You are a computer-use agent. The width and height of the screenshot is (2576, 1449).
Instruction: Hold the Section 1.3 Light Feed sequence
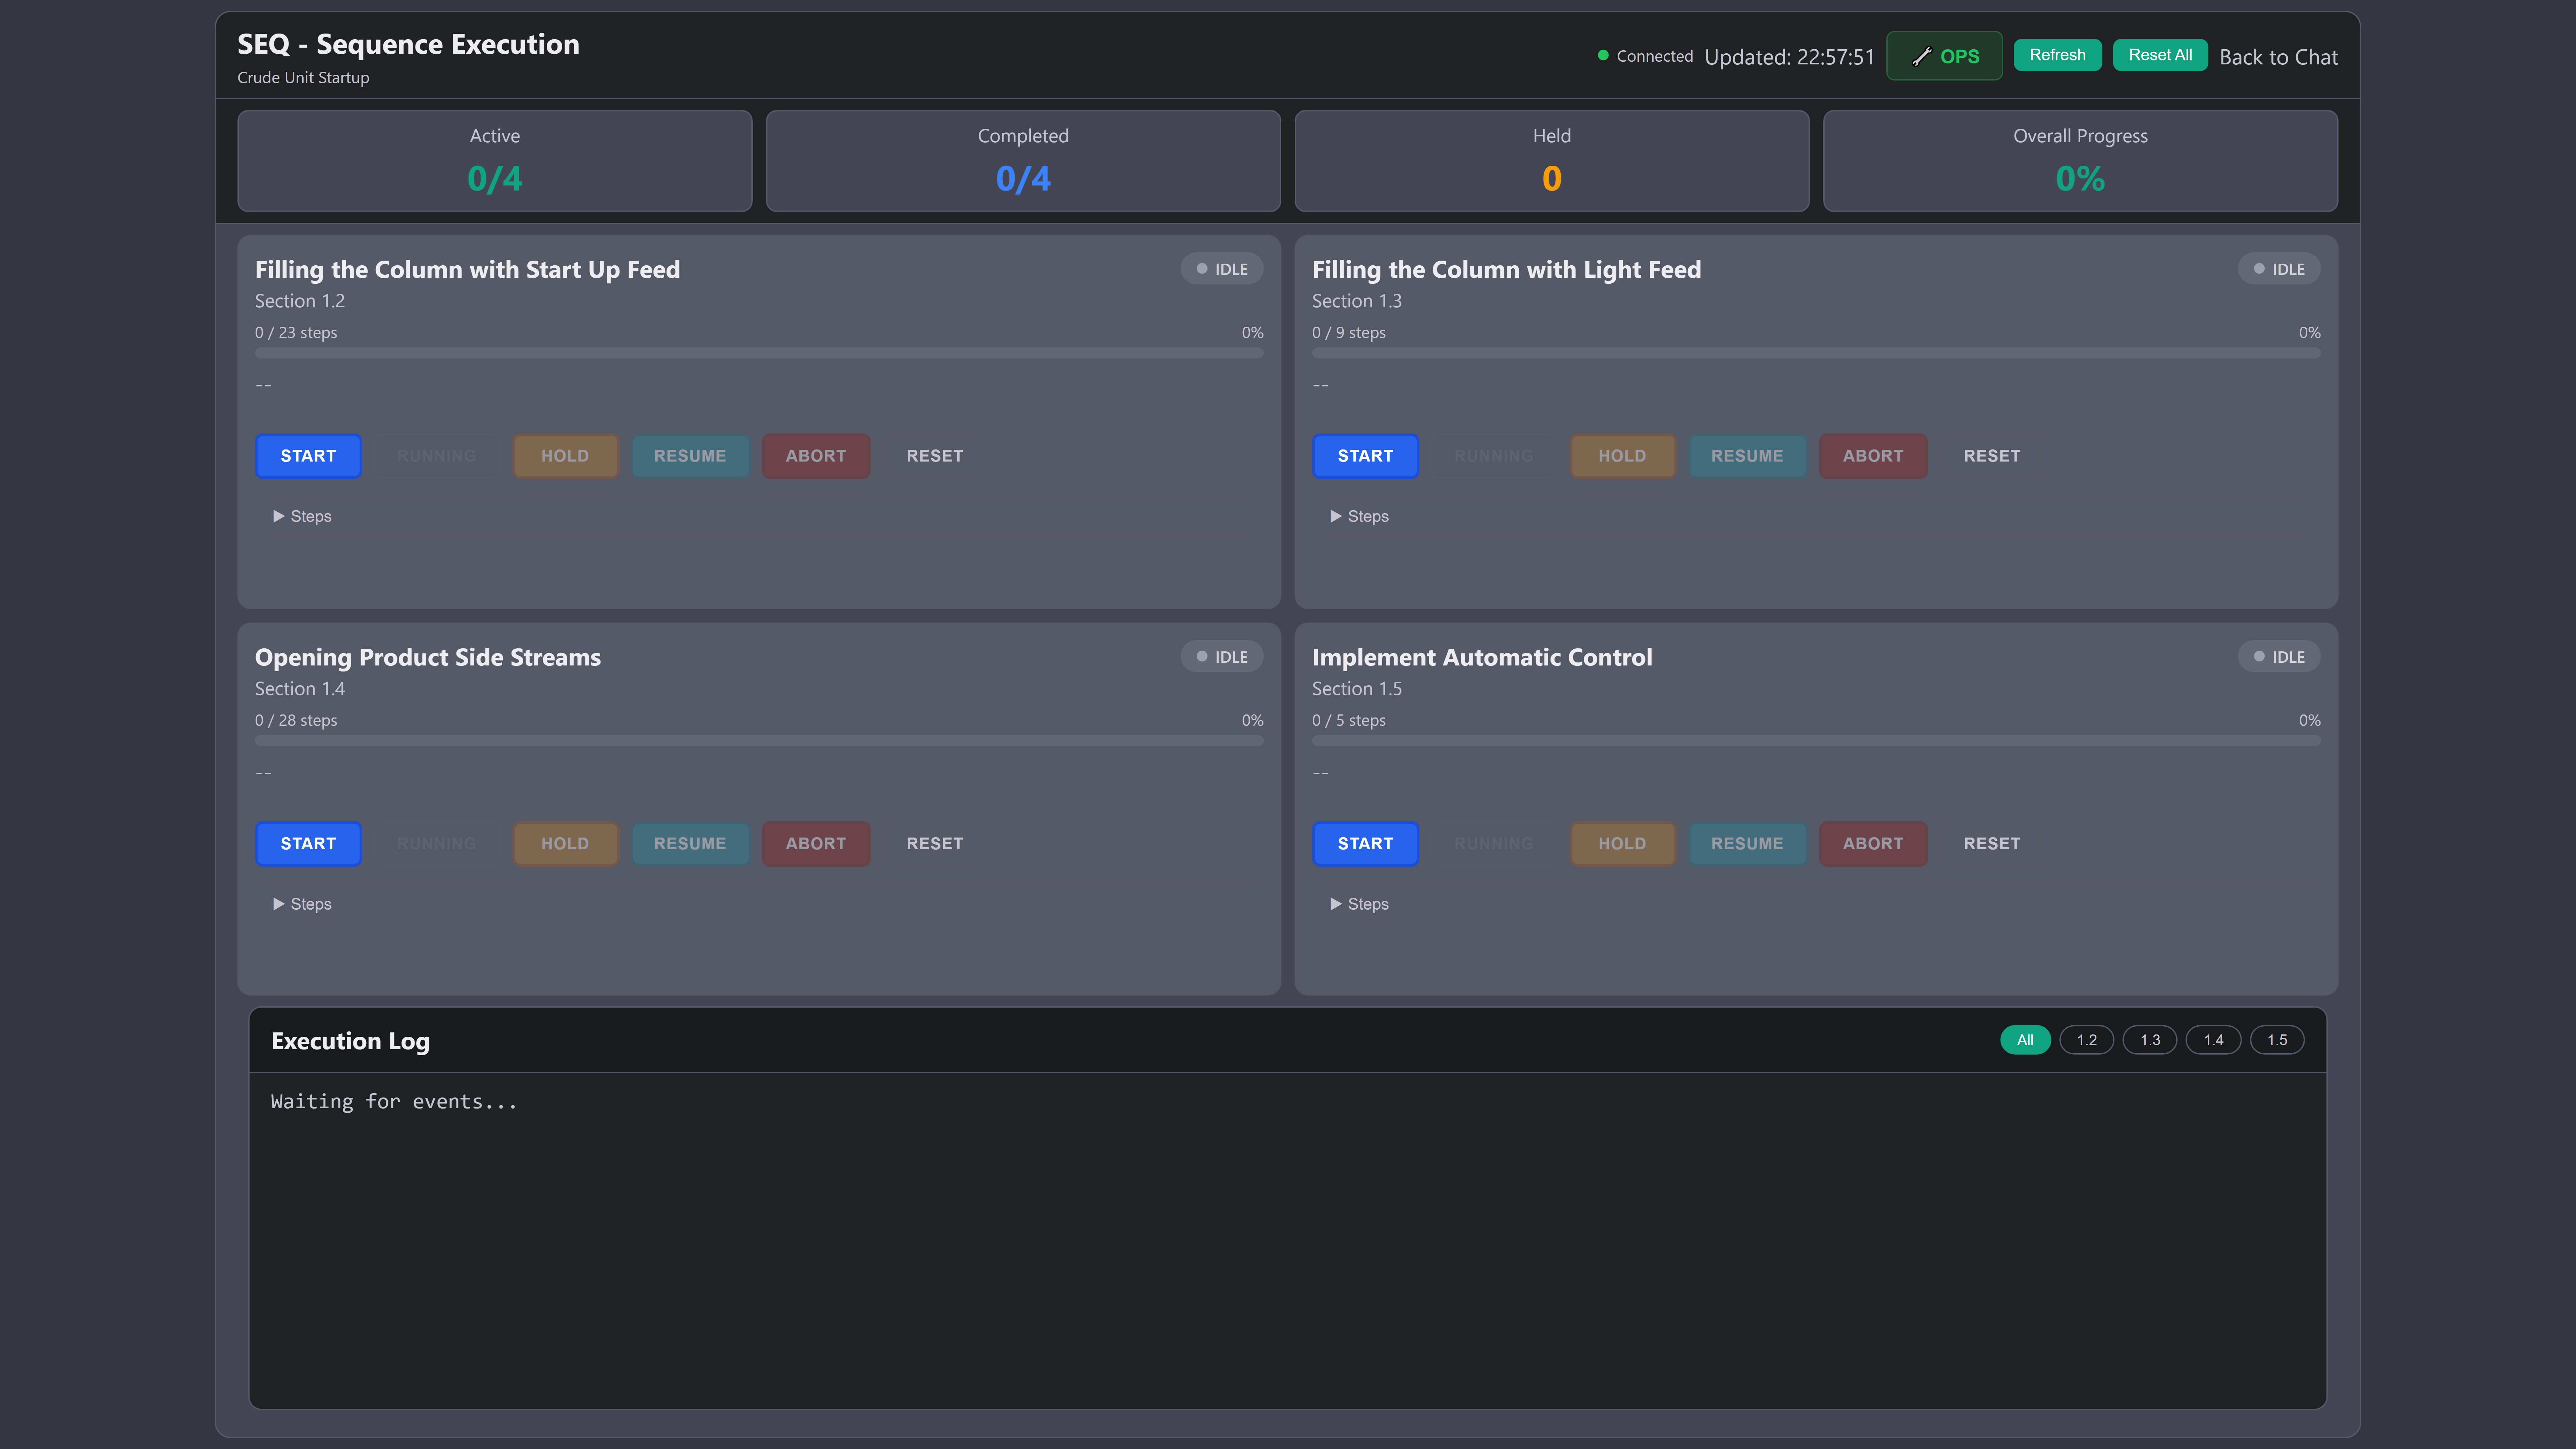(1622, 456)
